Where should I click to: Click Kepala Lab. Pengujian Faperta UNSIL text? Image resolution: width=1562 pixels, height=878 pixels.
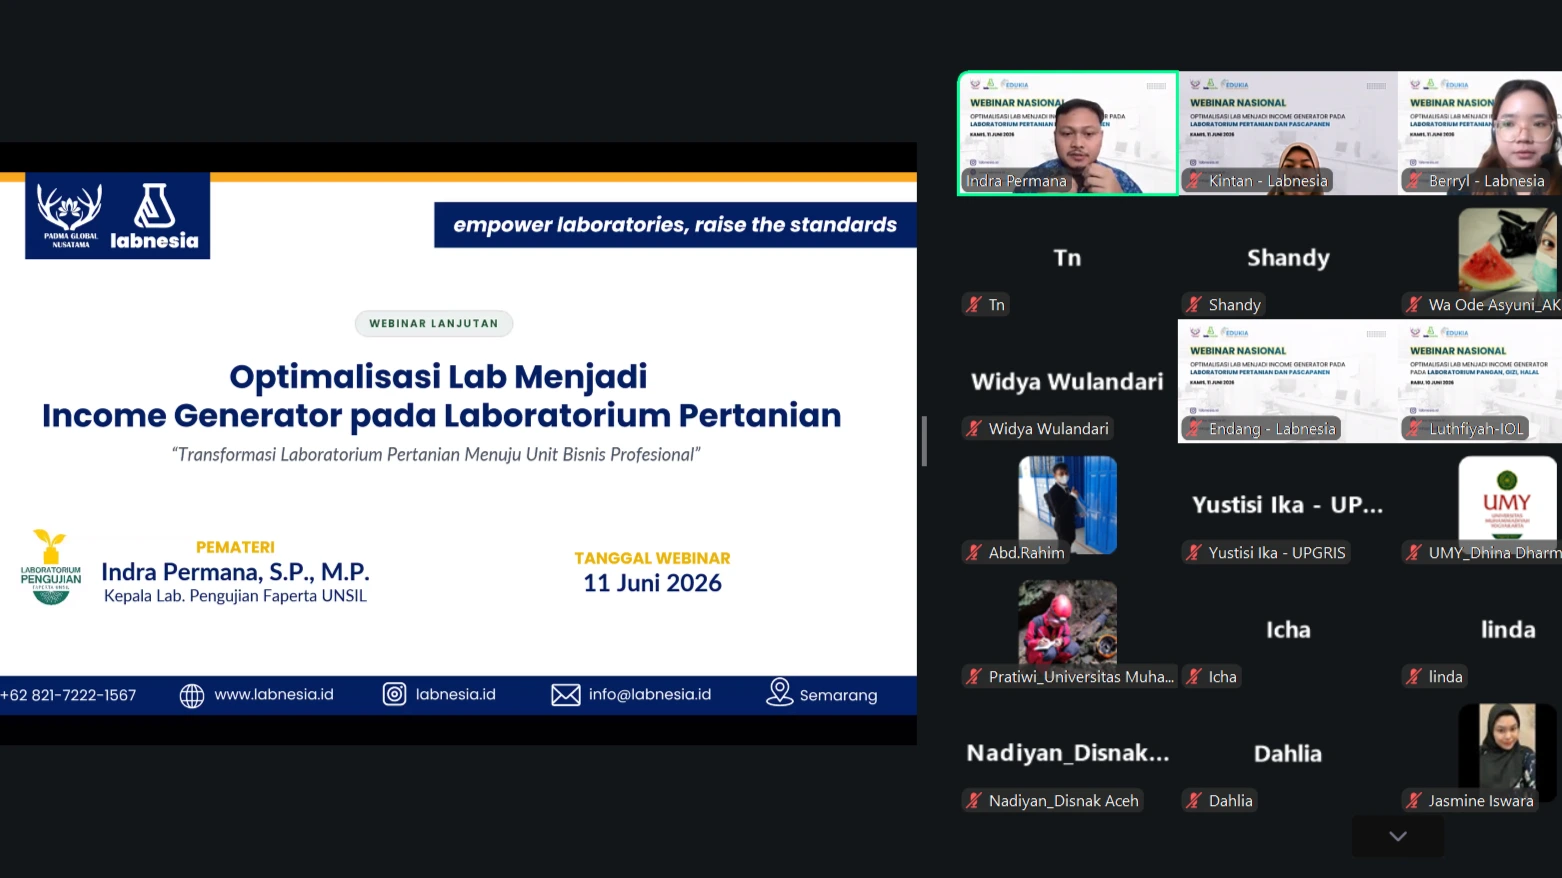[235, 596]
